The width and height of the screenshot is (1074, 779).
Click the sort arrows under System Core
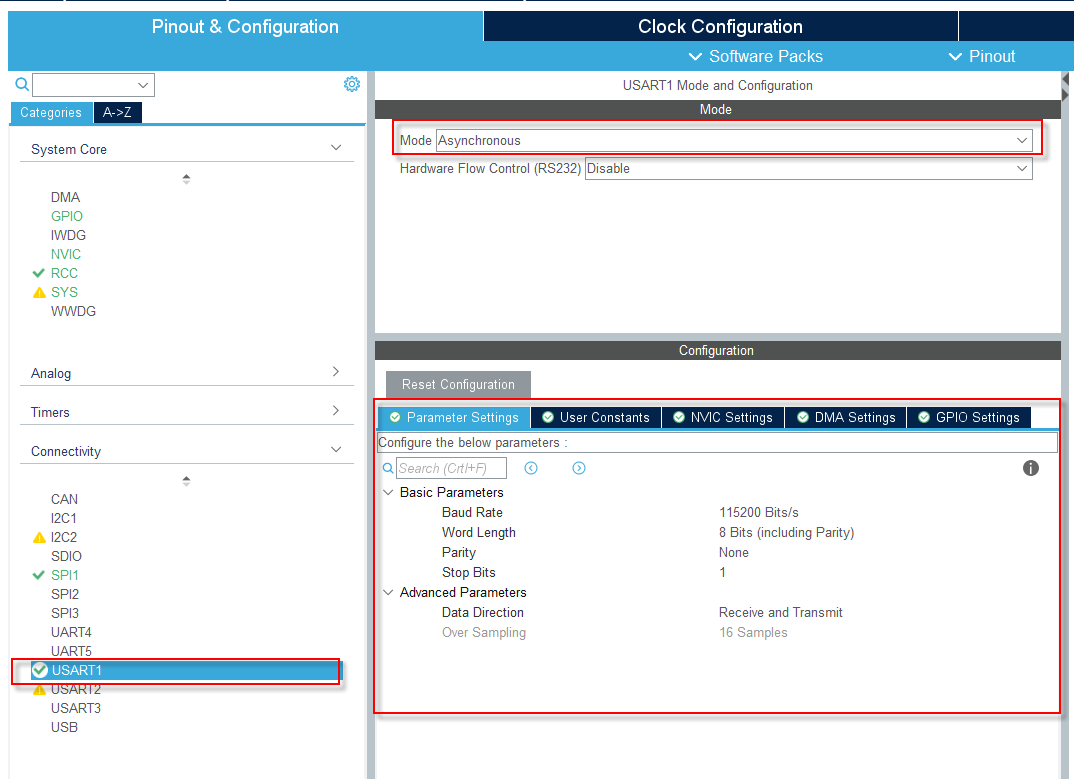point(186,179)
